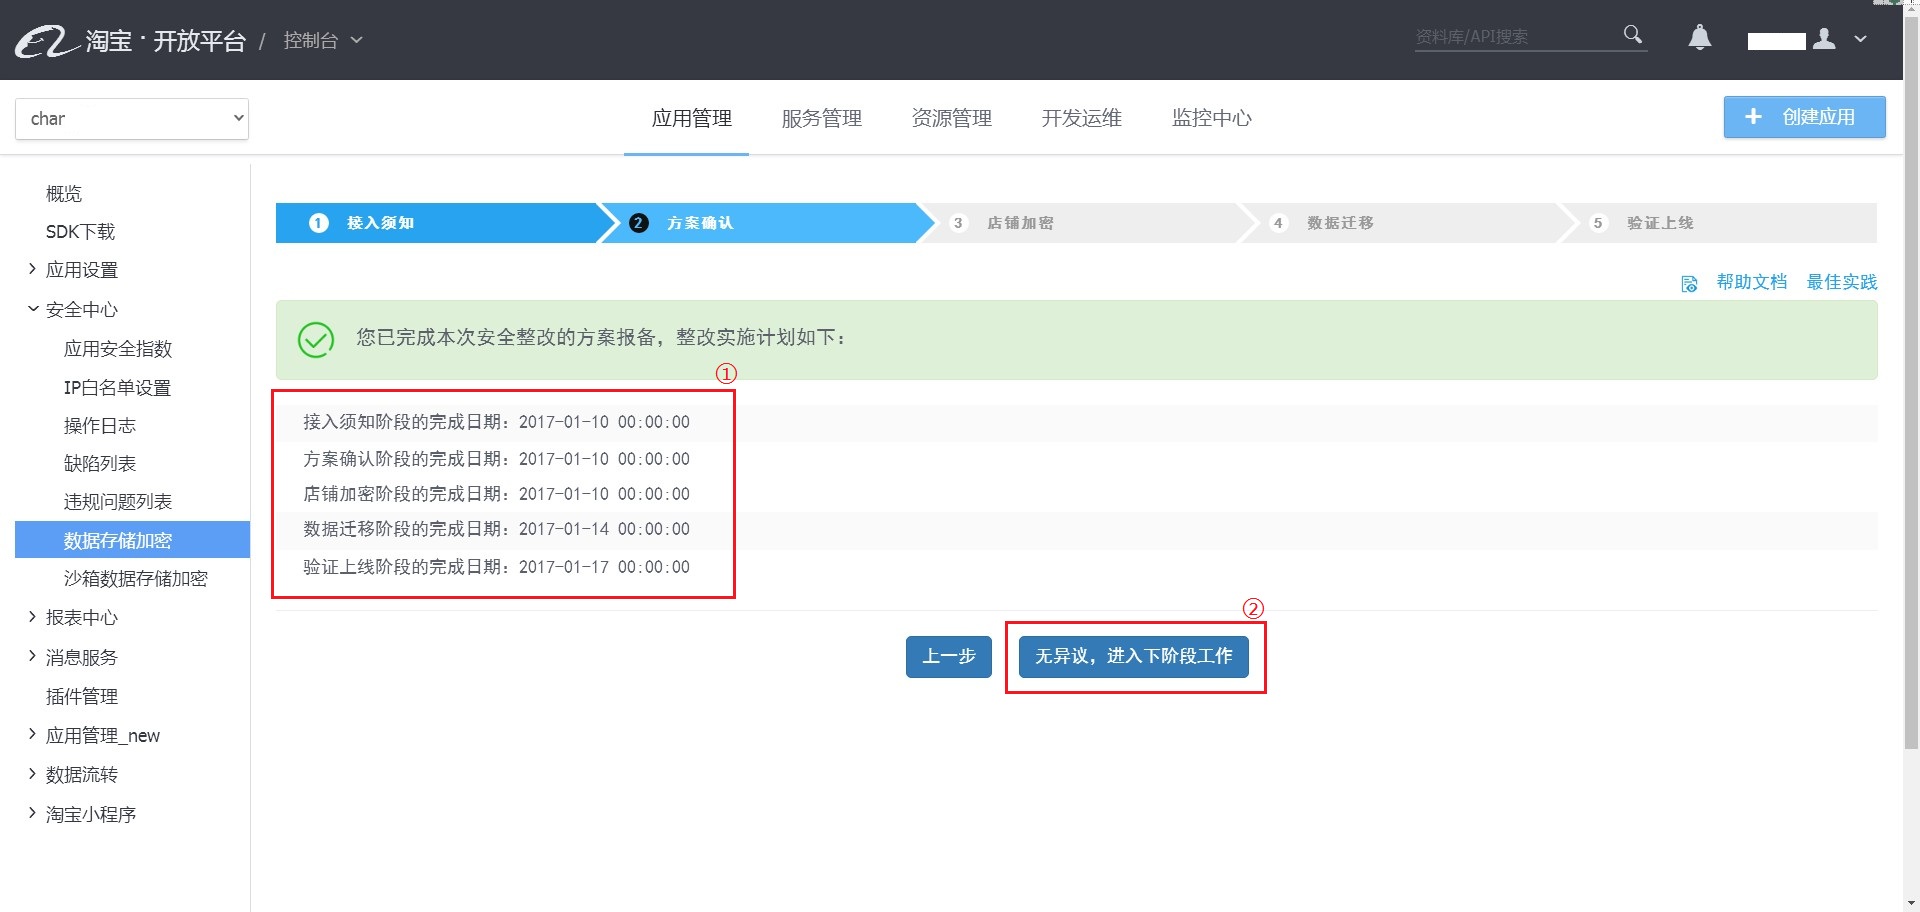Switch to the 开发运维 tab
Image resolution: width=1920 pixels, height=912 pixels.
1081,118
